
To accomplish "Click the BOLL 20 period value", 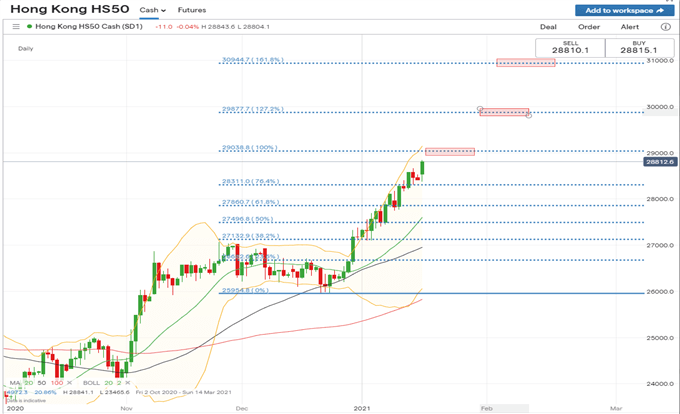I will (x=108, y=383).
